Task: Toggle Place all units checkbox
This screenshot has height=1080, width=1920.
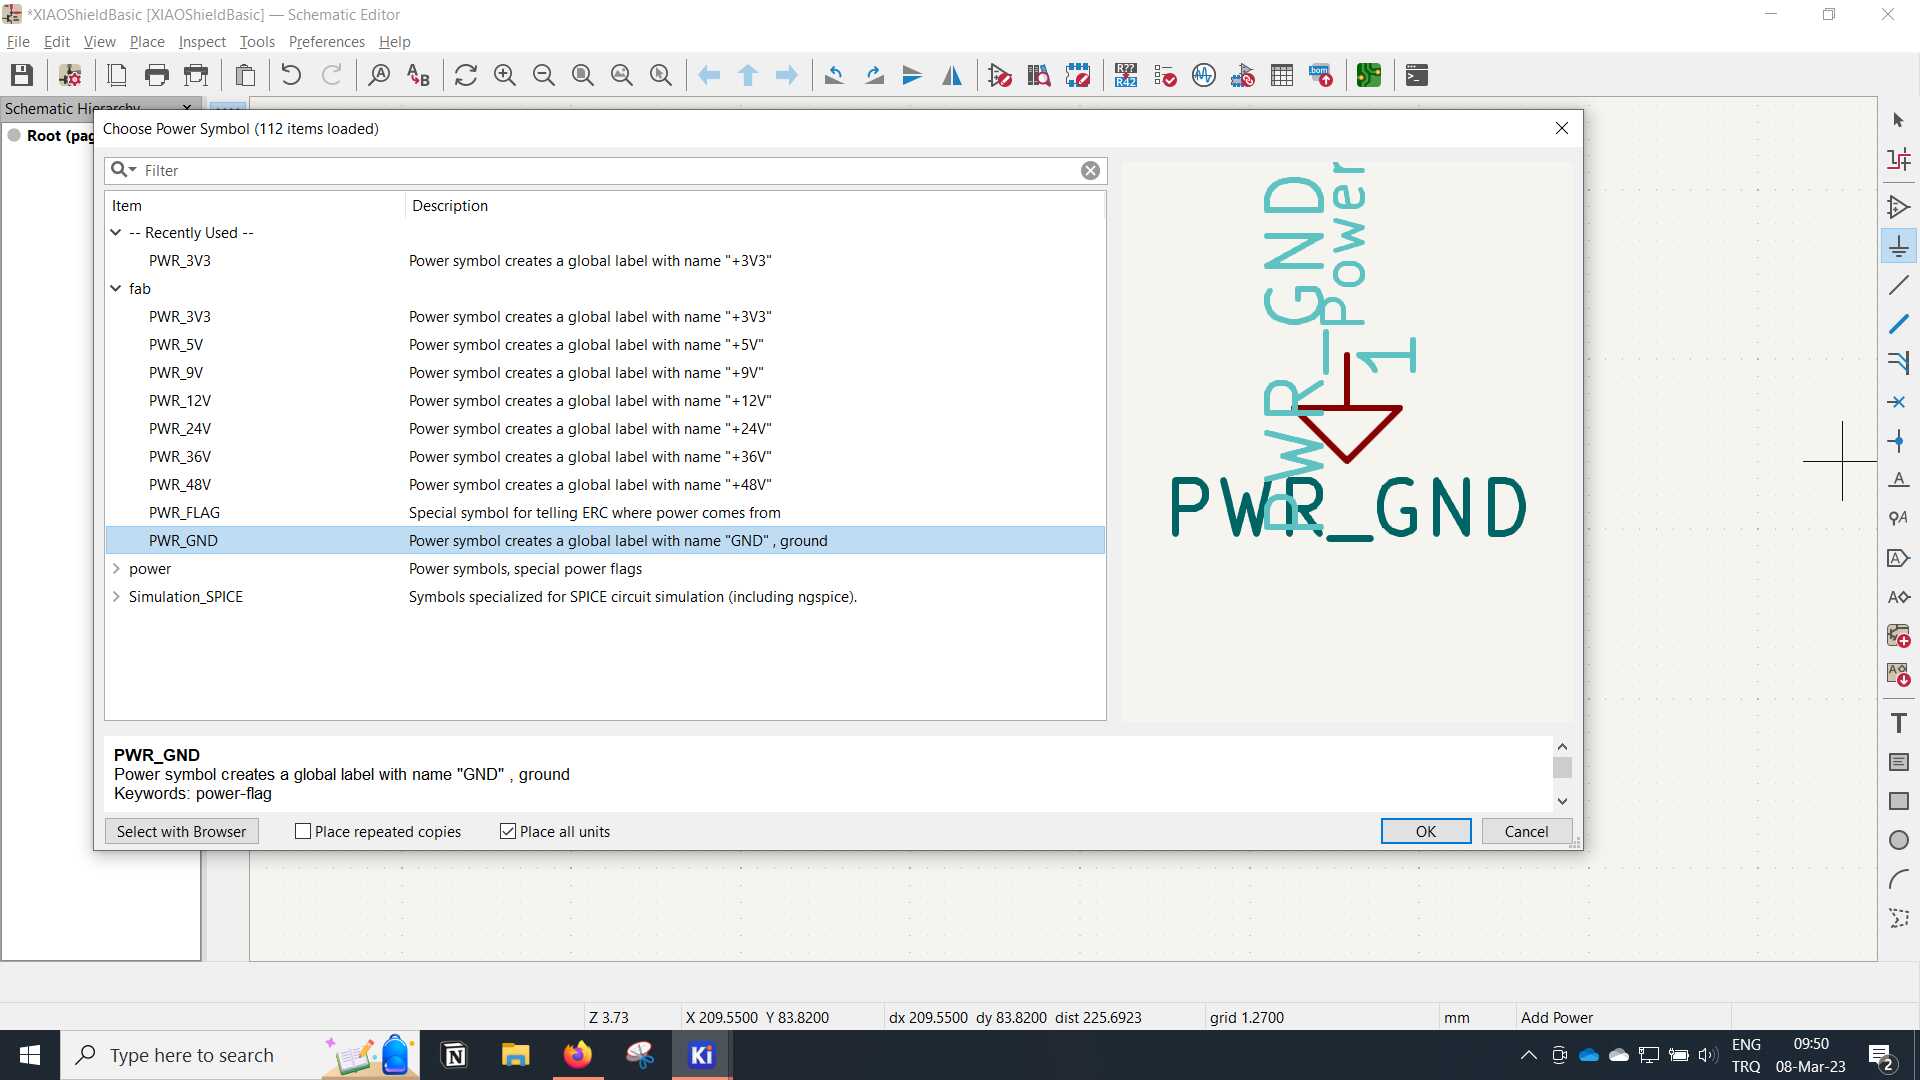Action: pyautogui.click(x=506, y=831)
